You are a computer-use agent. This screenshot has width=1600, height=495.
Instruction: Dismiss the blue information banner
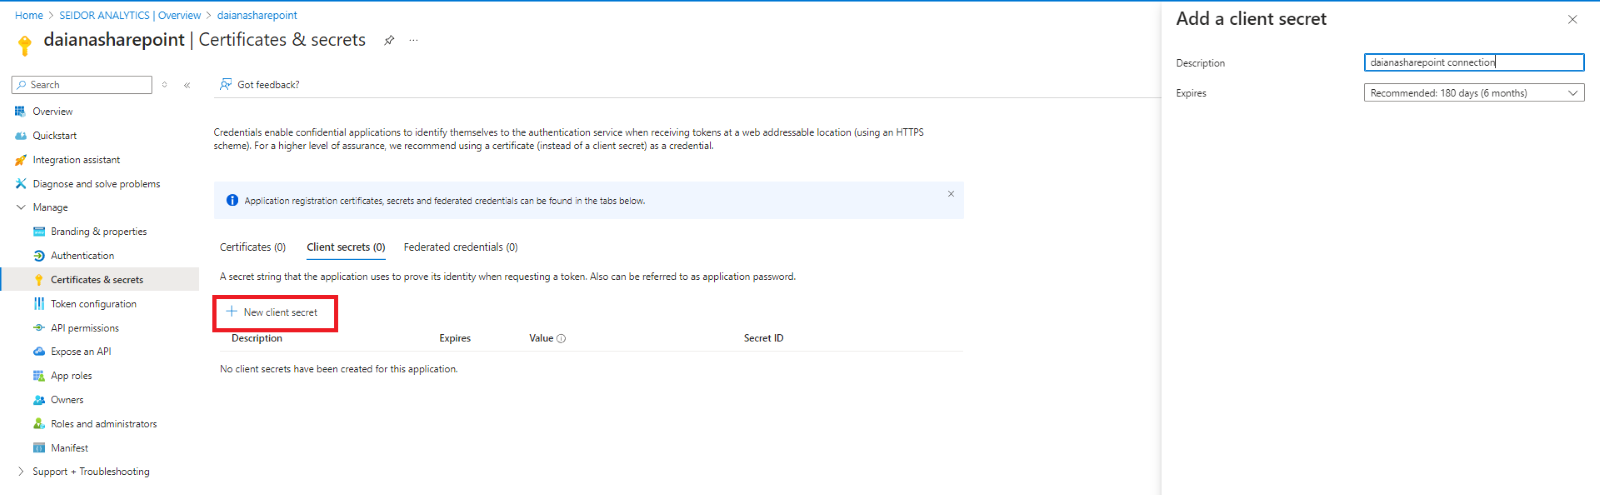[x=951, y=194]
